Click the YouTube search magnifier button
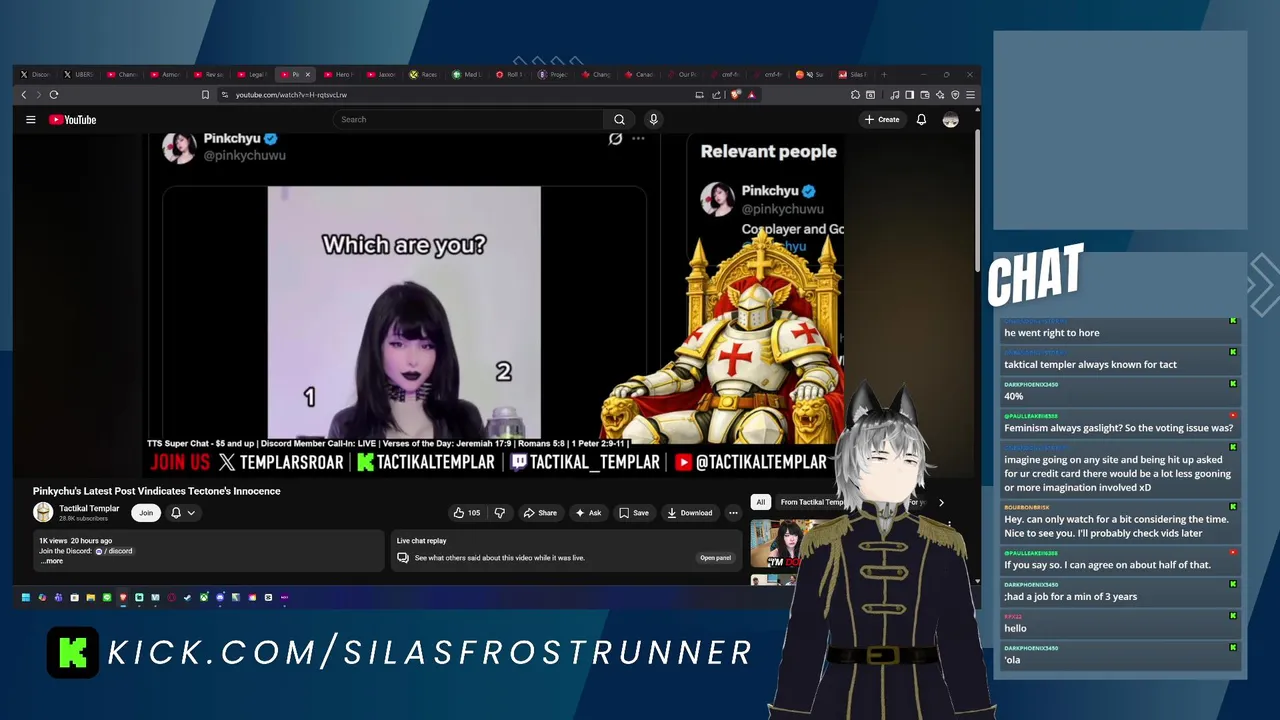This screenshot has height=720, width=1280. click(619, 120)
